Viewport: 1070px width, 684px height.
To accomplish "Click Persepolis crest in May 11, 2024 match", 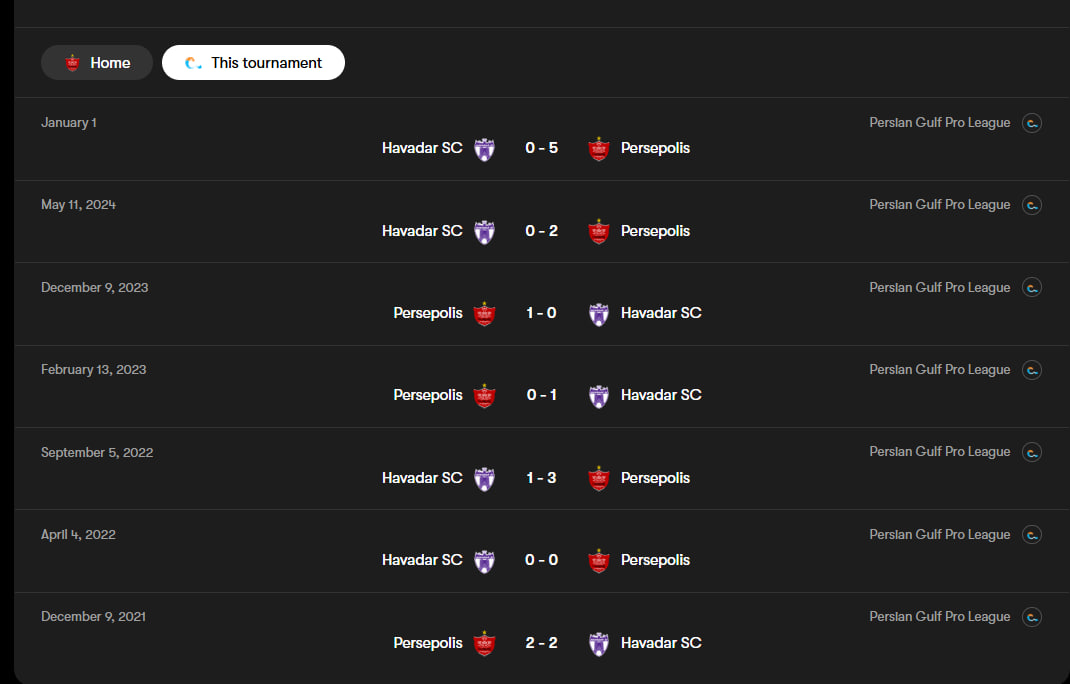I will pos(598,231).
